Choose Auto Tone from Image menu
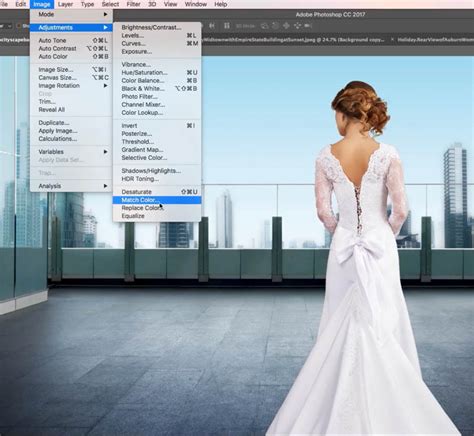This screenshot has width=474, height=436. (x=71, y=40)
